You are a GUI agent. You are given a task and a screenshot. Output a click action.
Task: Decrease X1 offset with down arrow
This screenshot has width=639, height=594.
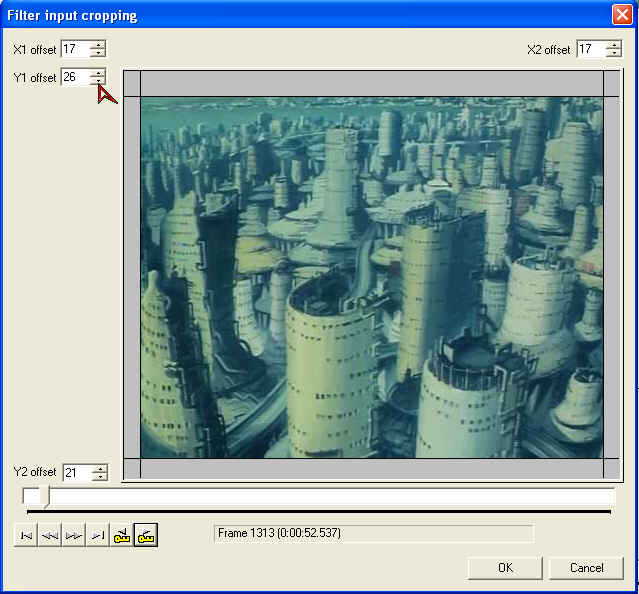click(98, 53)
